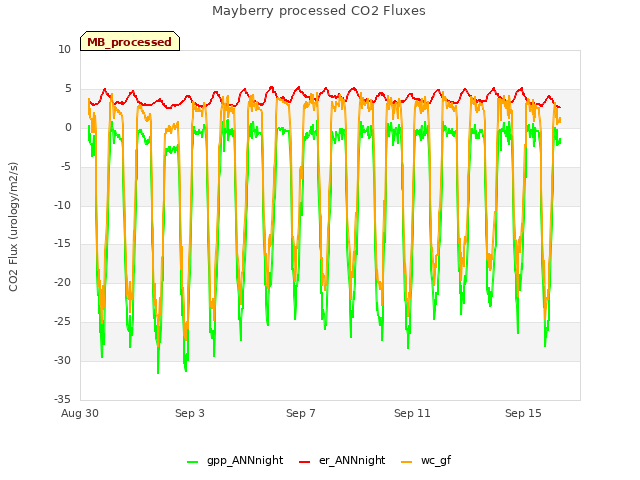The height and width of the screenshot is (480, 640).
Task: Click the 0 y-axis tick label
Action: (x=68, y=128)
